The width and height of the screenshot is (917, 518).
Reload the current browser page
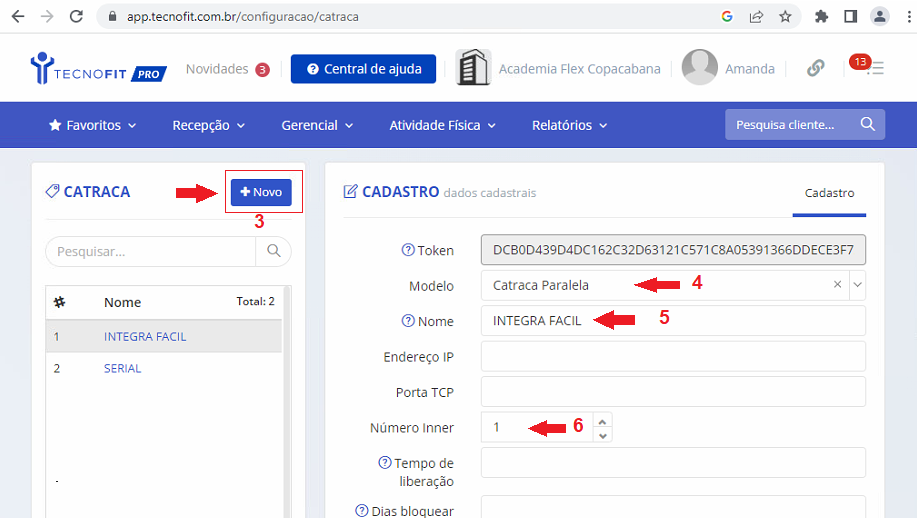click(x=76, y=16)
